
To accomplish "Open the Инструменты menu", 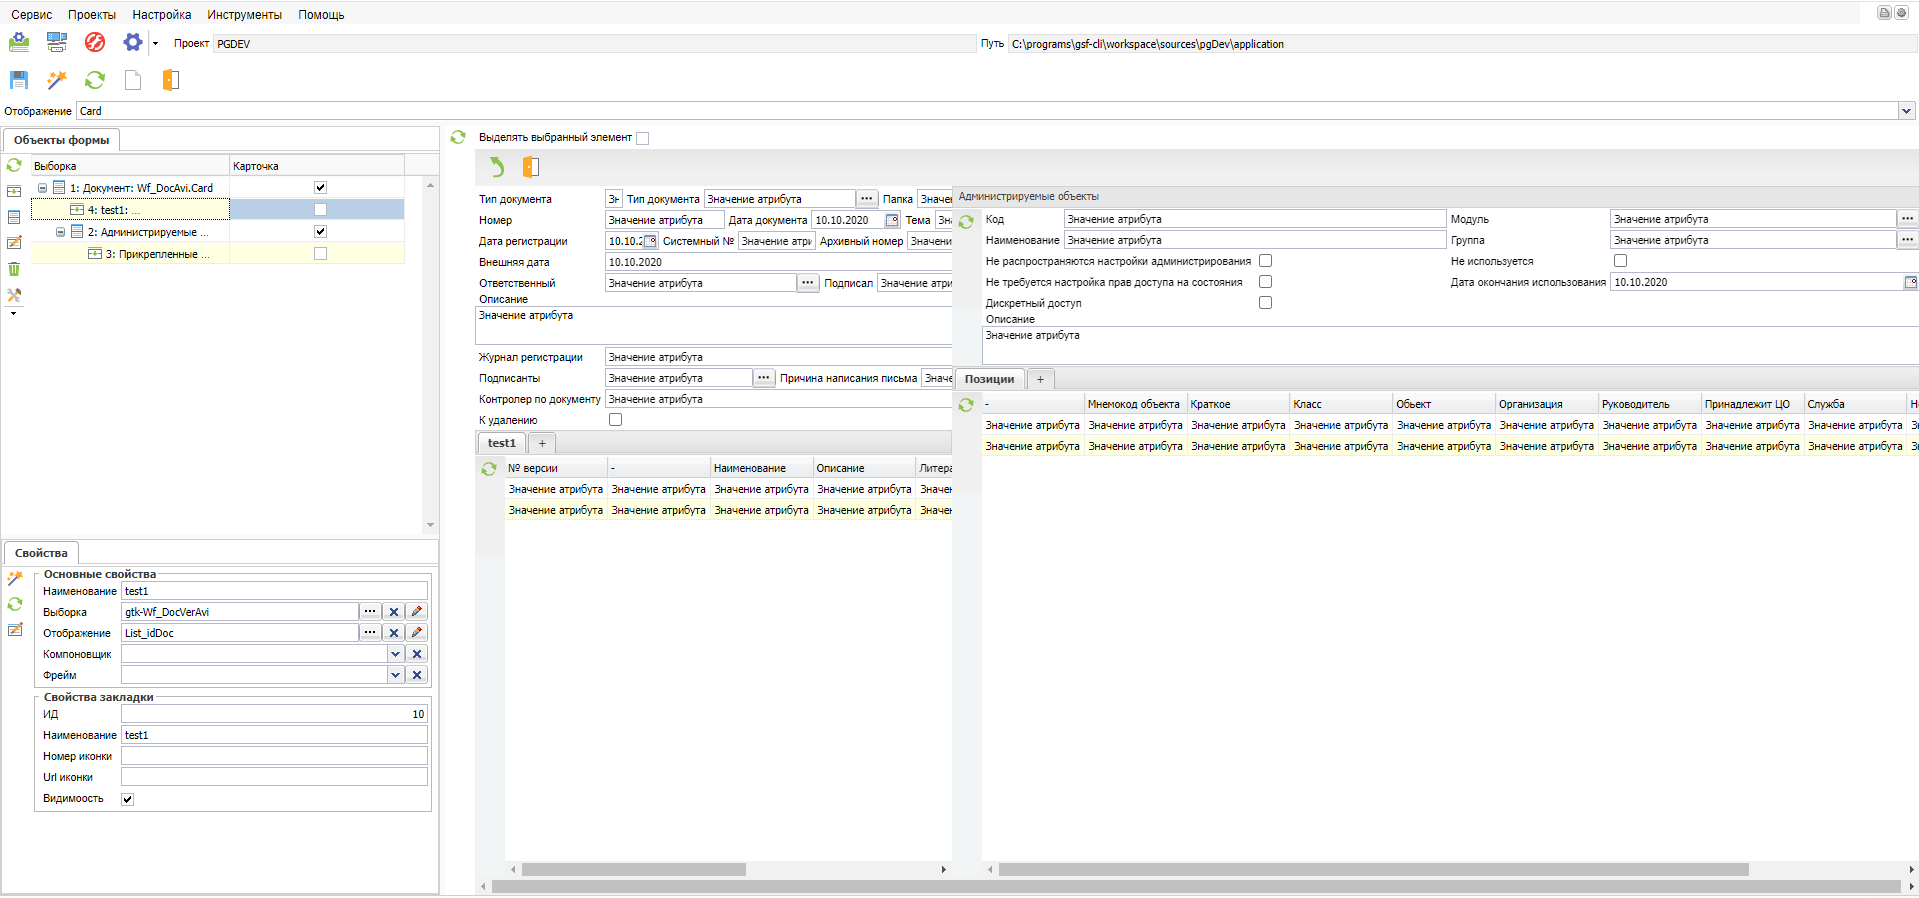I will (x=245, y=15).
